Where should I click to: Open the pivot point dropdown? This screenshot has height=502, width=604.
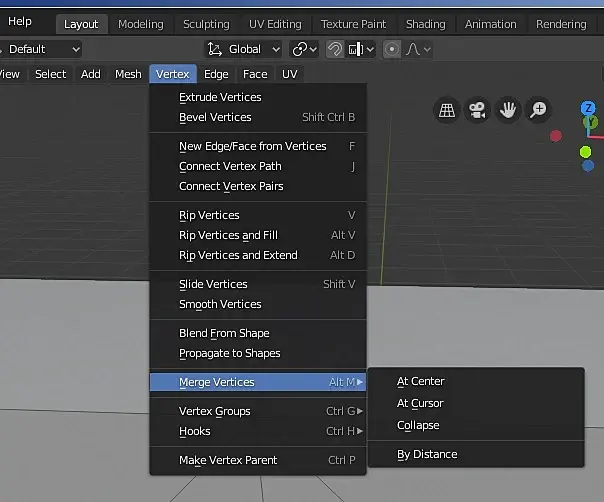304,49
